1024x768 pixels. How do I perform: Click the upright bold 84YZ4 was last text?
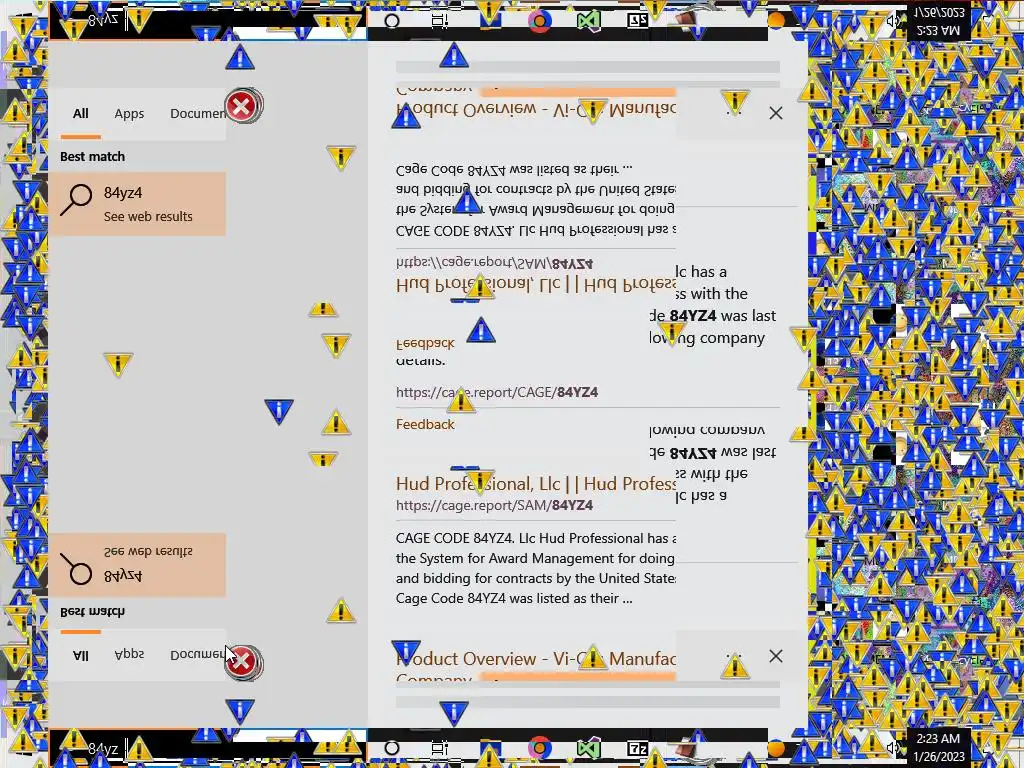(723, 316)
